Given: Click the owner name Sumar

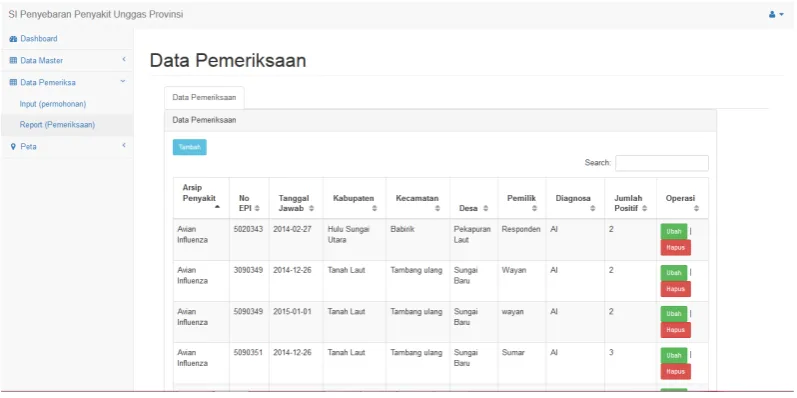Looking at the screenshot, I should pyautogui.click(x=513, y=353).
